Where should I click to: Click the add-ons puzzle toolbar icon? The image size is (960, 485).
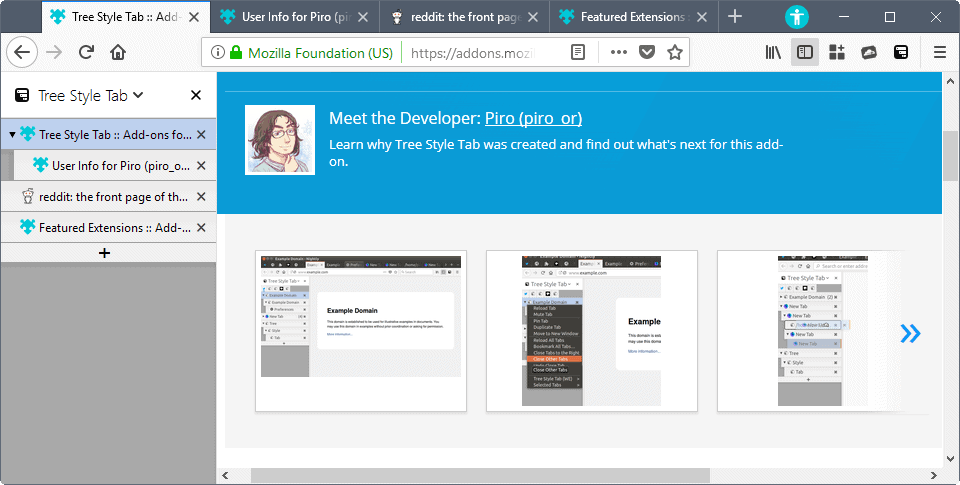point(837,53)
